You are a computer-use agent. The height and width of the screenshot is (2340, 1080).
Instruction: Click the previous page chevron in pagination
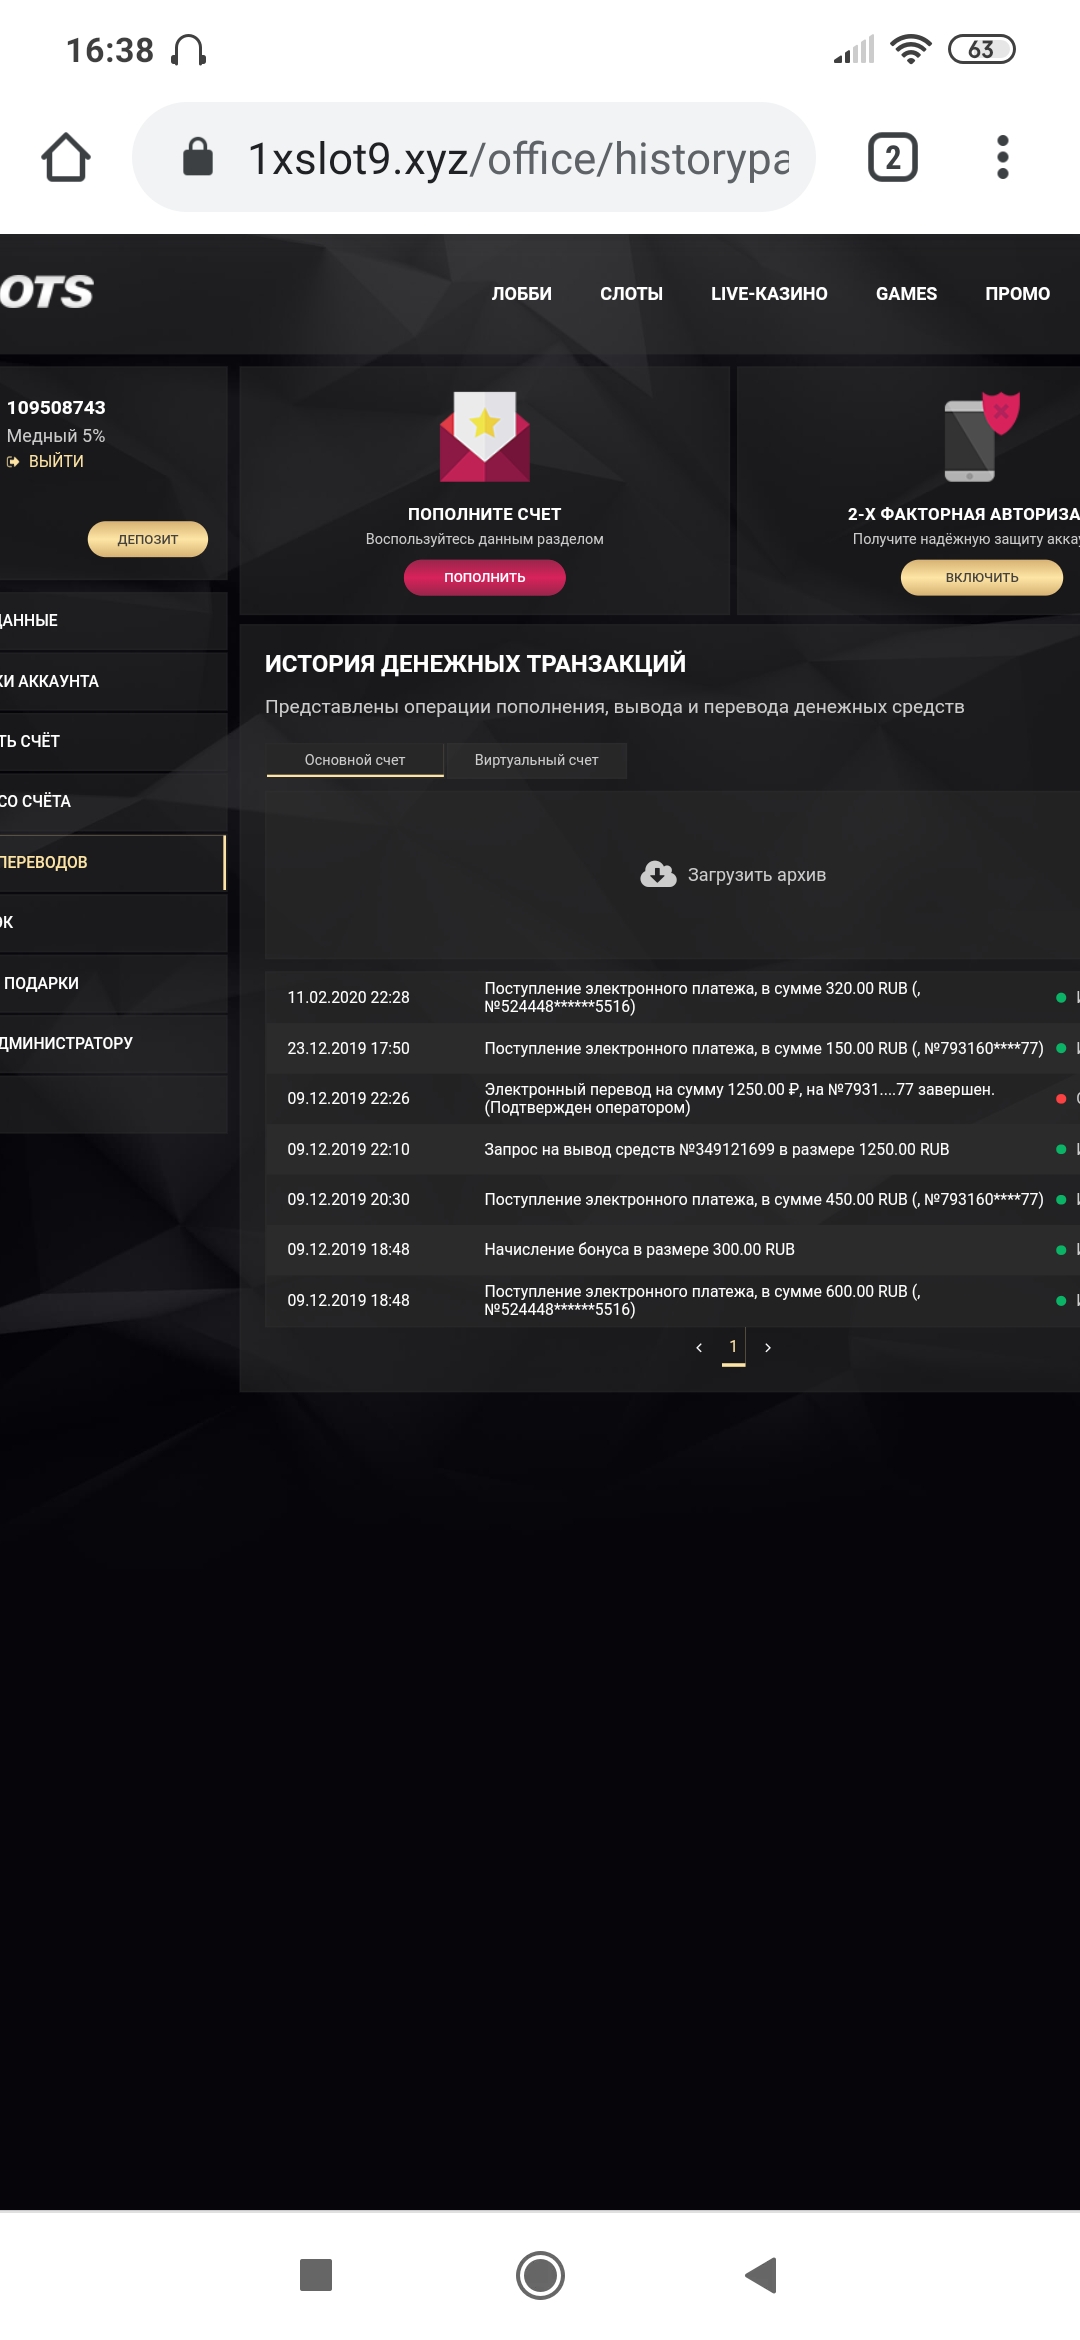[699, 1347]
